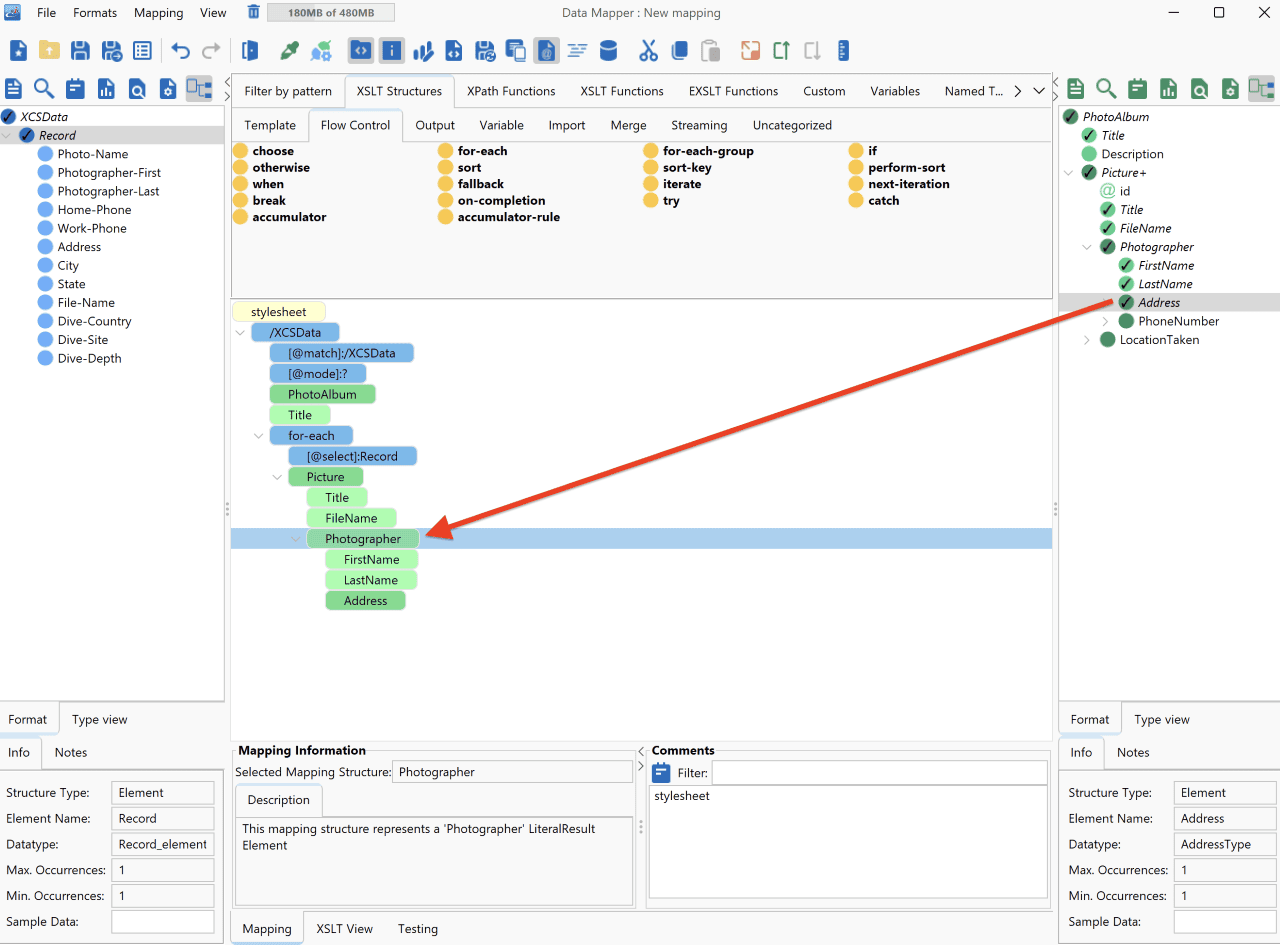Select the stylesheet root node
The width and height of the screenshot is (1280, 946).
pyautogui.click(x=279, y=312)
